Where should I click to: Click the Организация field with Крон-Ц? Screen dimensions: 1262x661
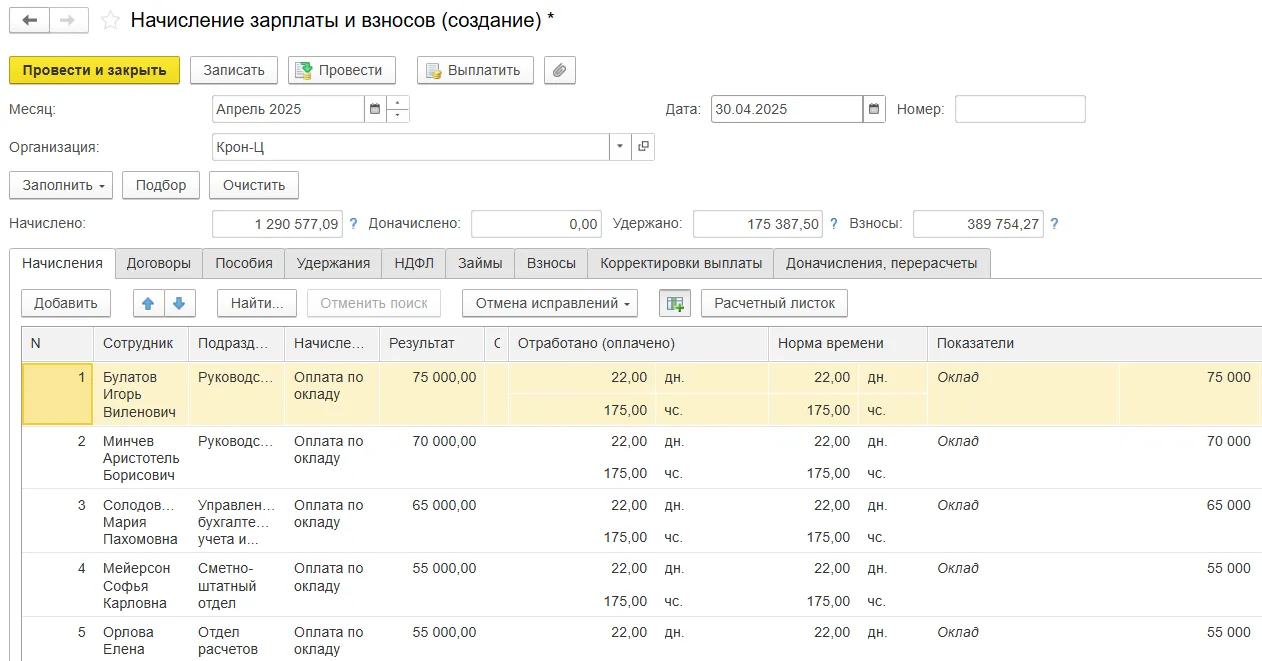point(411,147)
